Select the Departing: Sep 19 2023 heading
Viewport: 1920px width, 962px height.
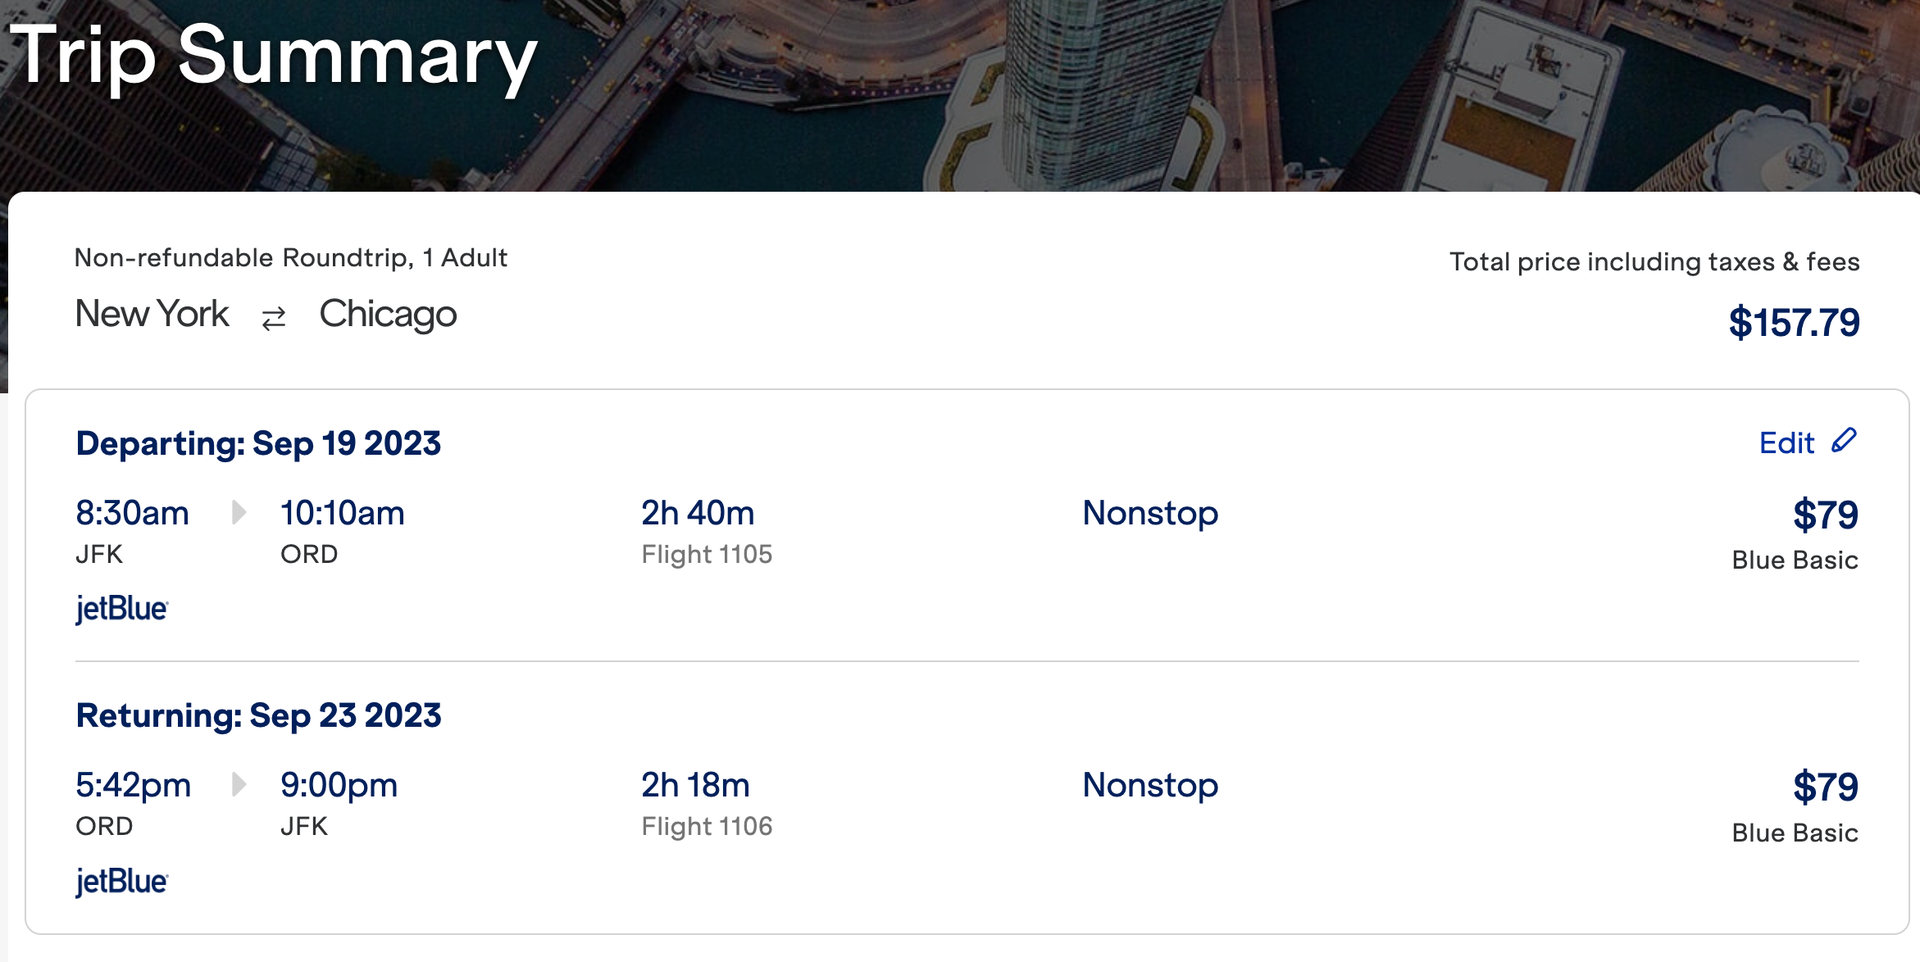click(258, 443)
